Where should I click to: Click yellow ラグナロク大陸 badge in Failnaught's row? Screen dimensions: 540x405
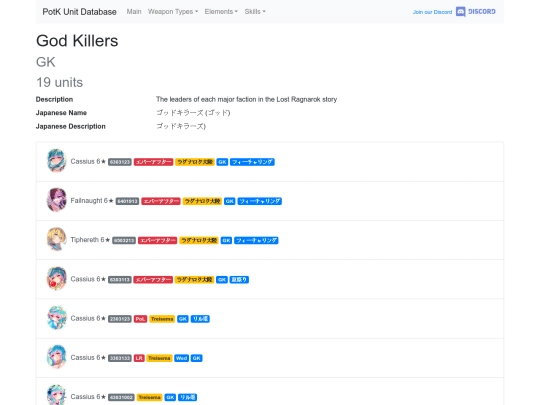(202, 201)
